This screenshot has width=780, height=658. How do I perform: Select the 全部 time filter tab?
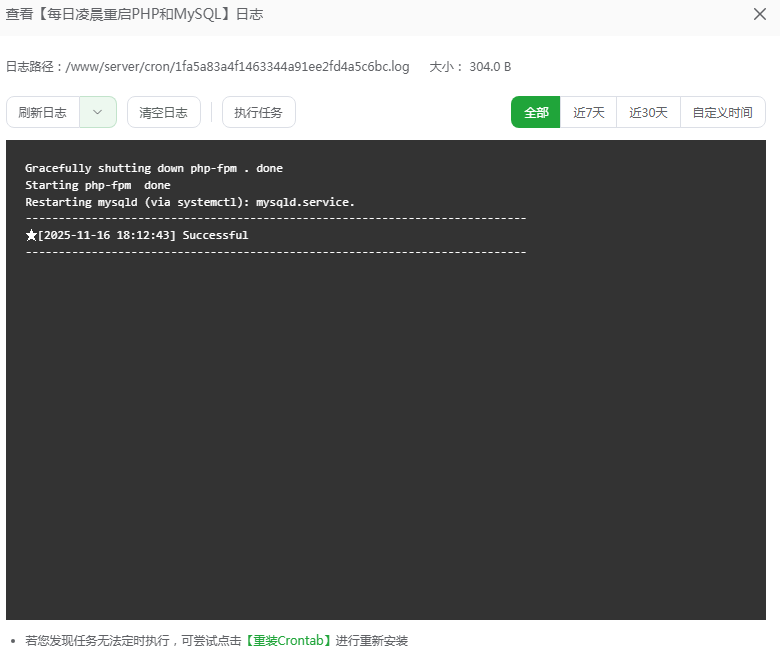(536, 113)
